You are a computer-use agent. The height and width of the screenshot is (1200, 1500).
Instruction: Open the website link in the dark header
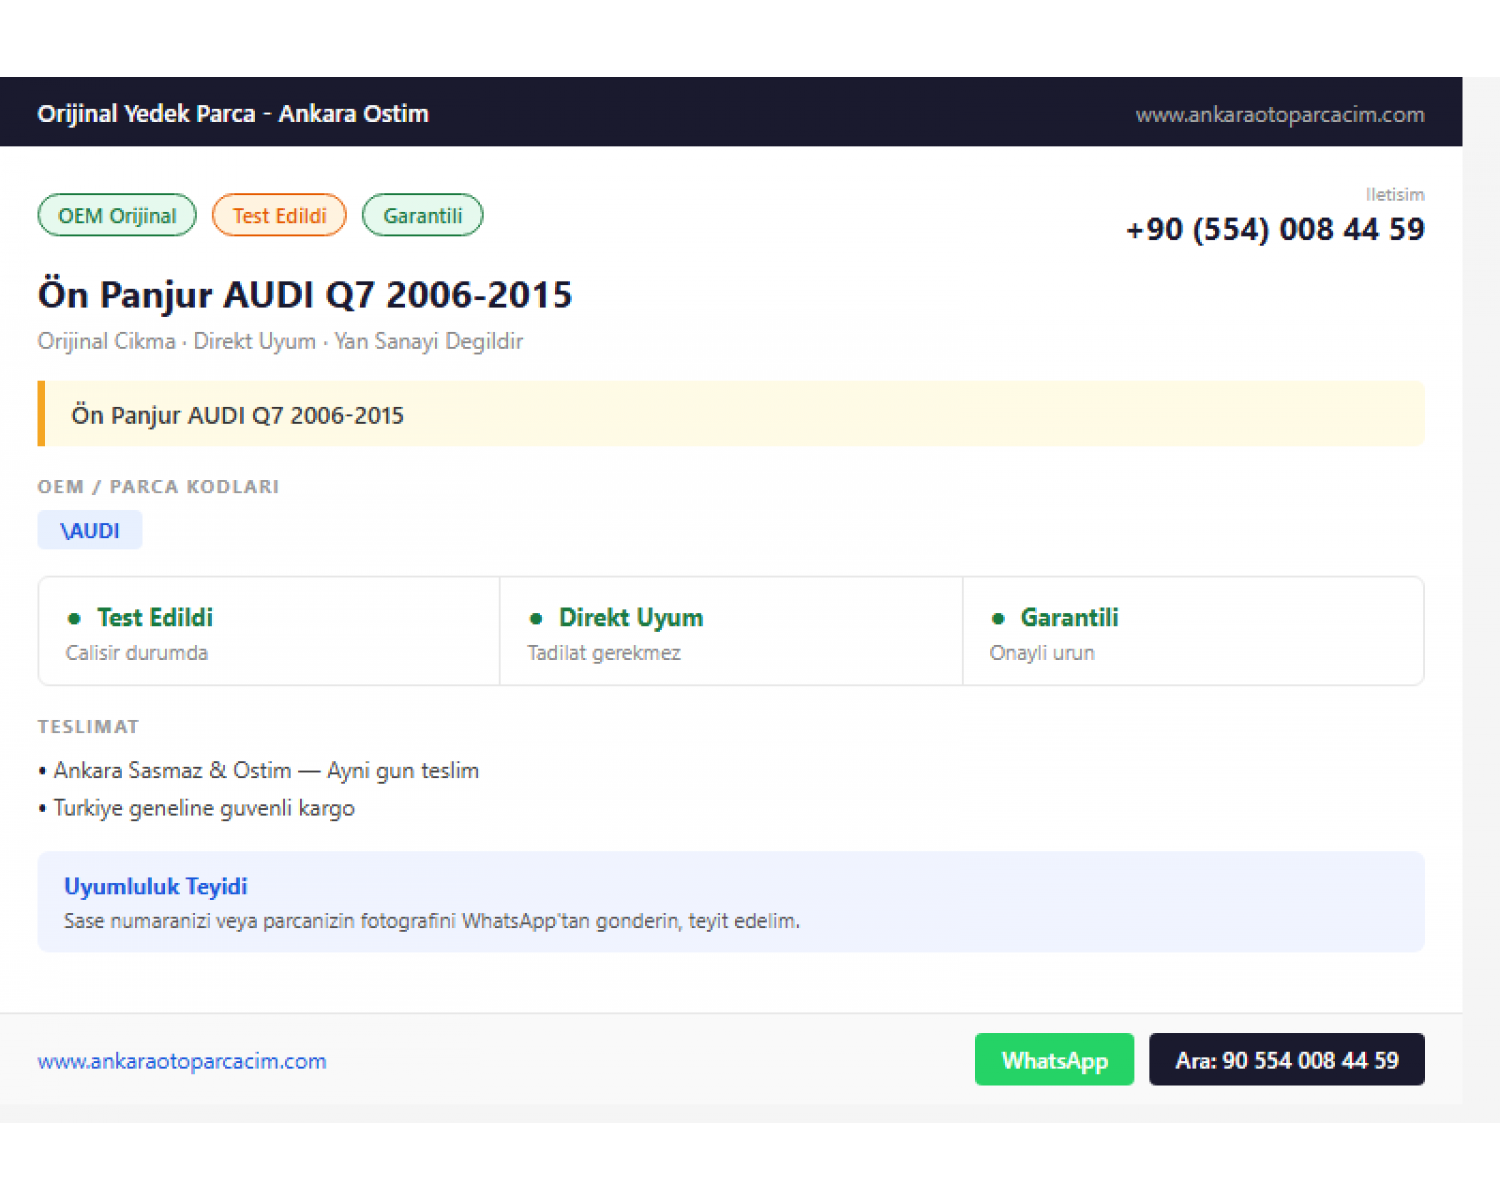pyautogui.click(x=1280, y=114)
